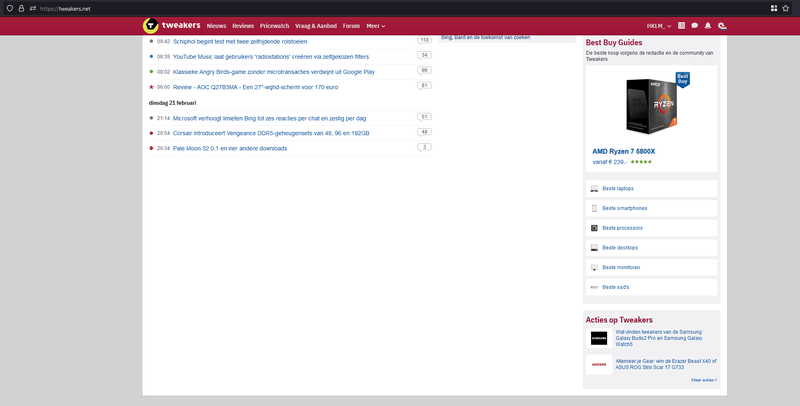Open the Pricewatch menu item
Viewport: 800px width, 406px height.
click(x=274, y=26)
